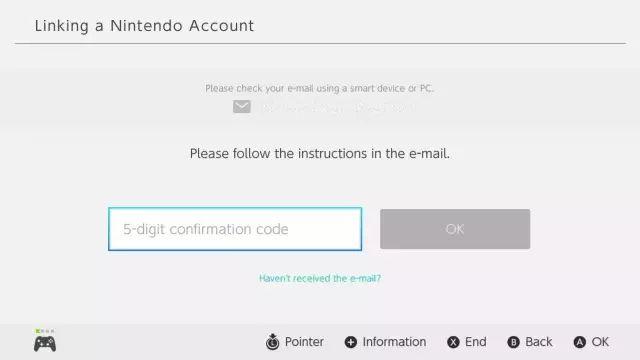The image size is (640, 360).
Task: Click the blurred e-mail address text
Action: (337, 107)
